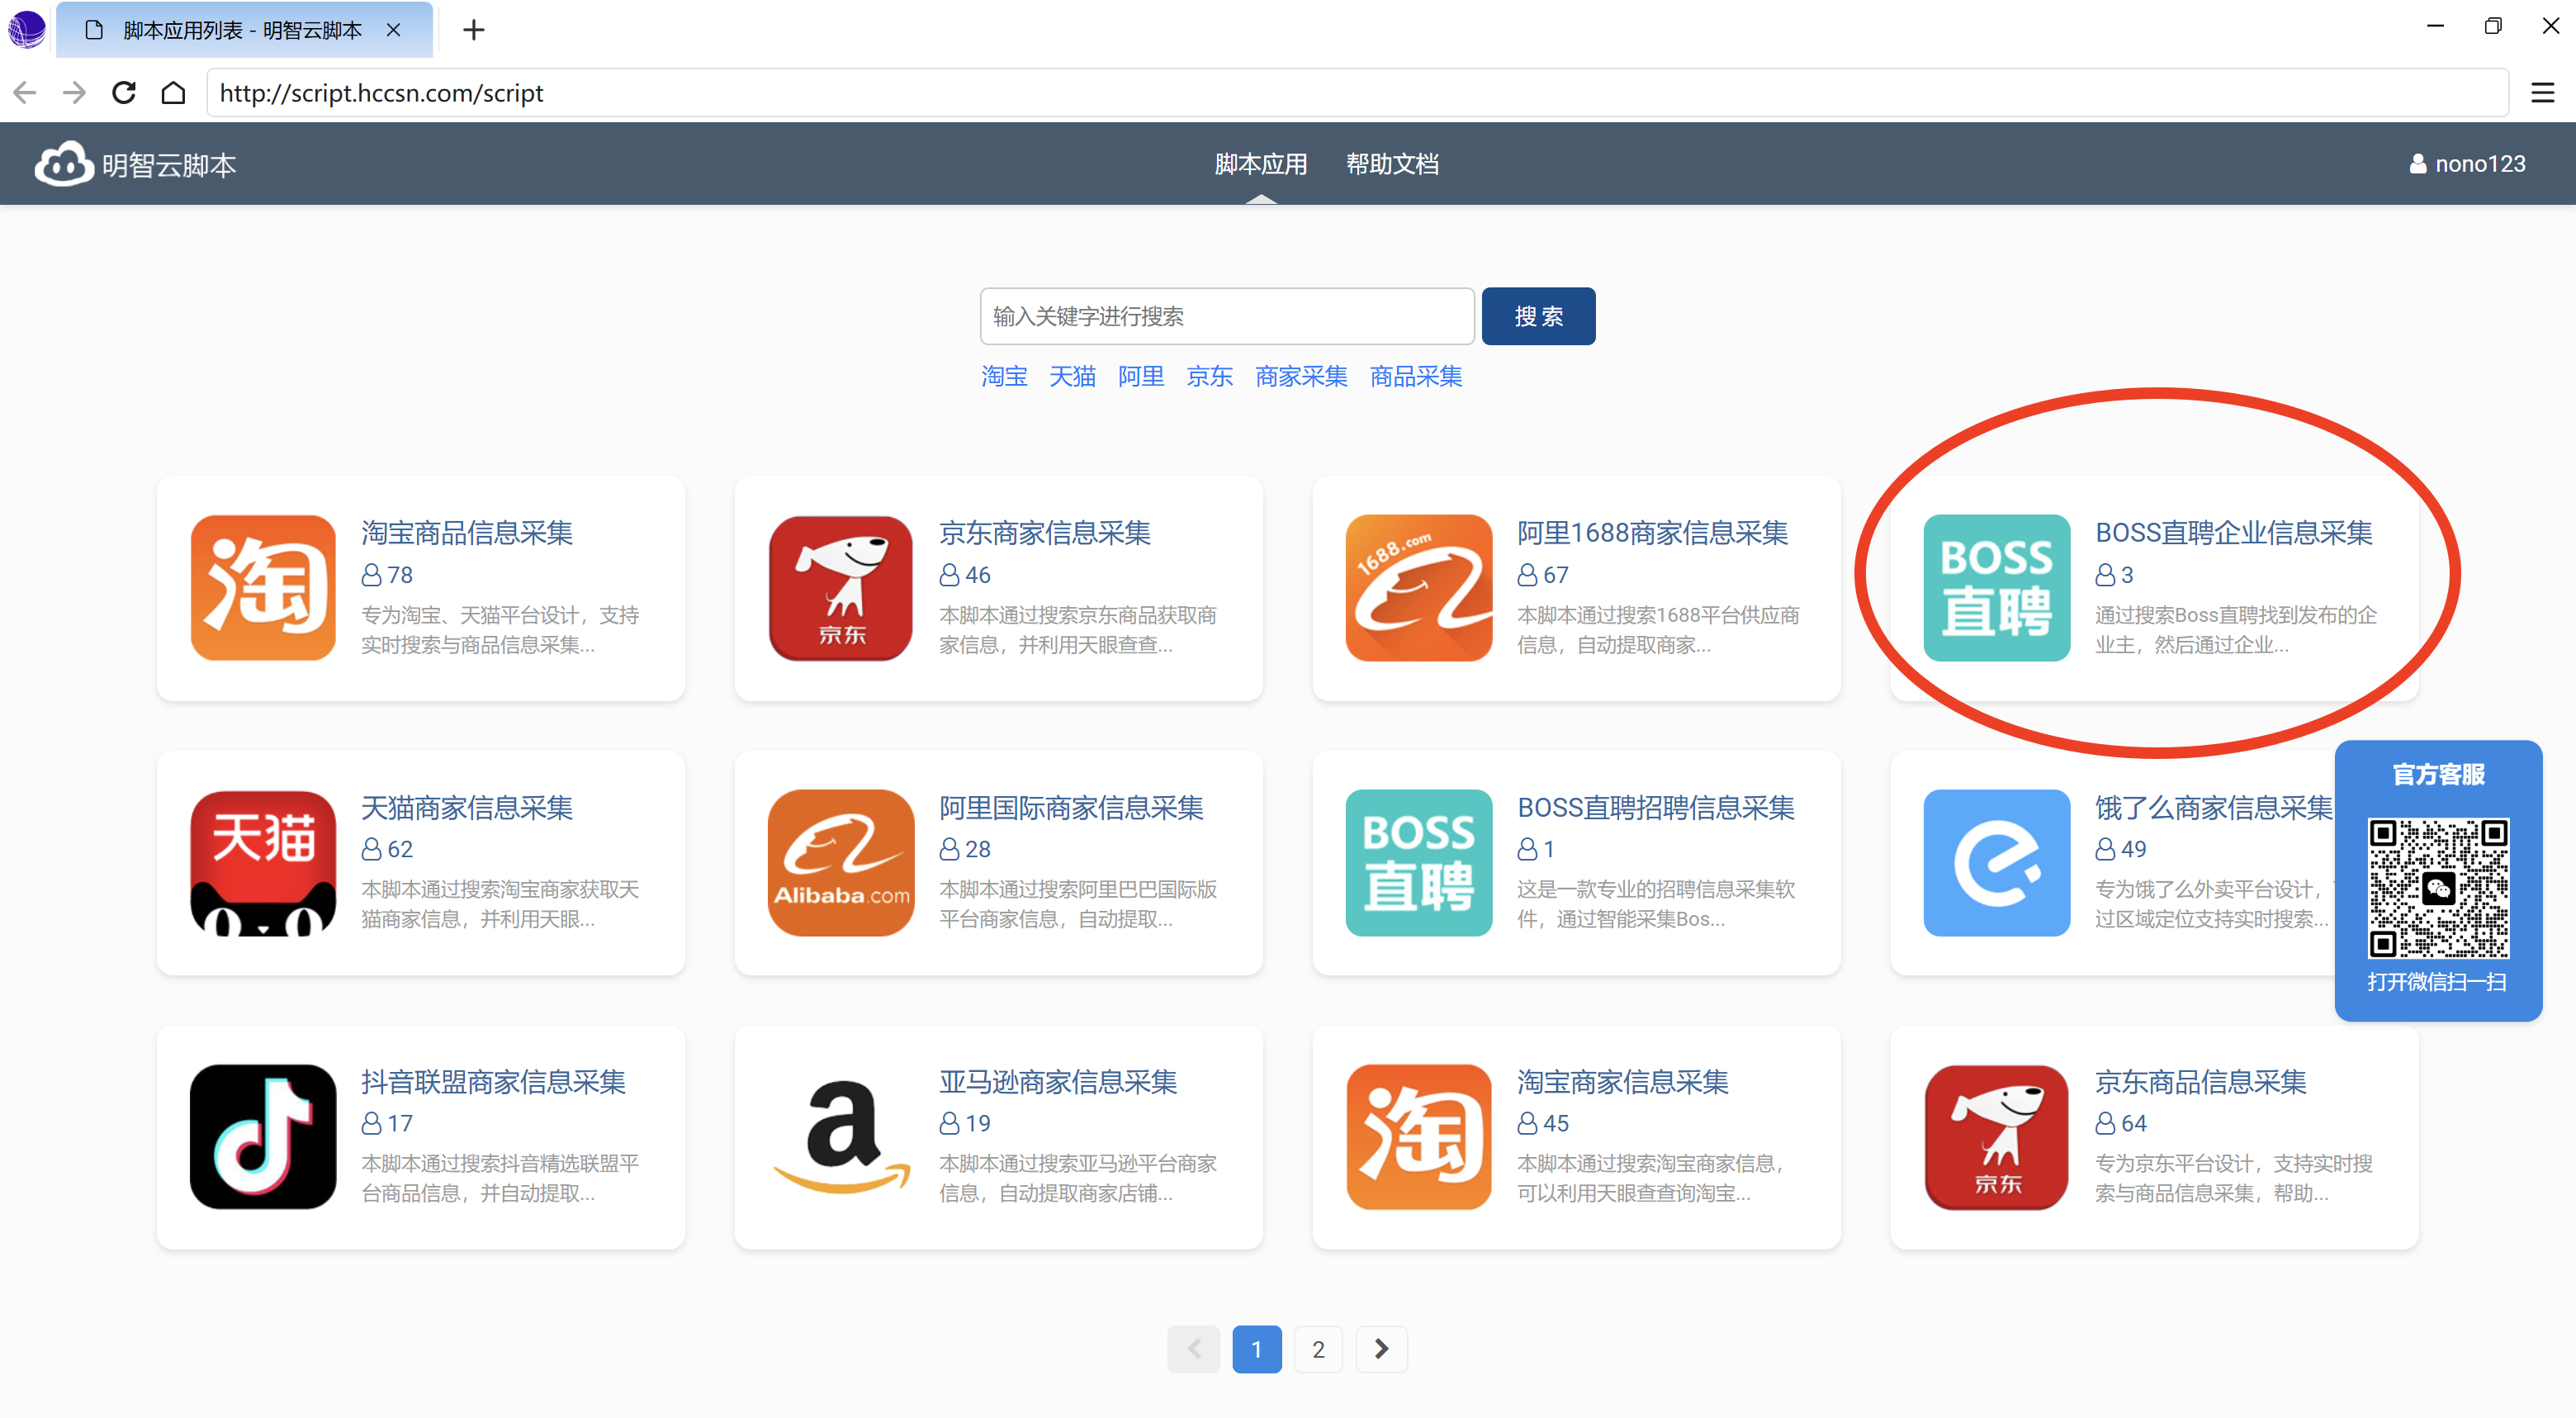This screenshot has width=2576, height=1418.
Task: Click the Alibaba 1688 app icon
Action: click(1419, 588)
